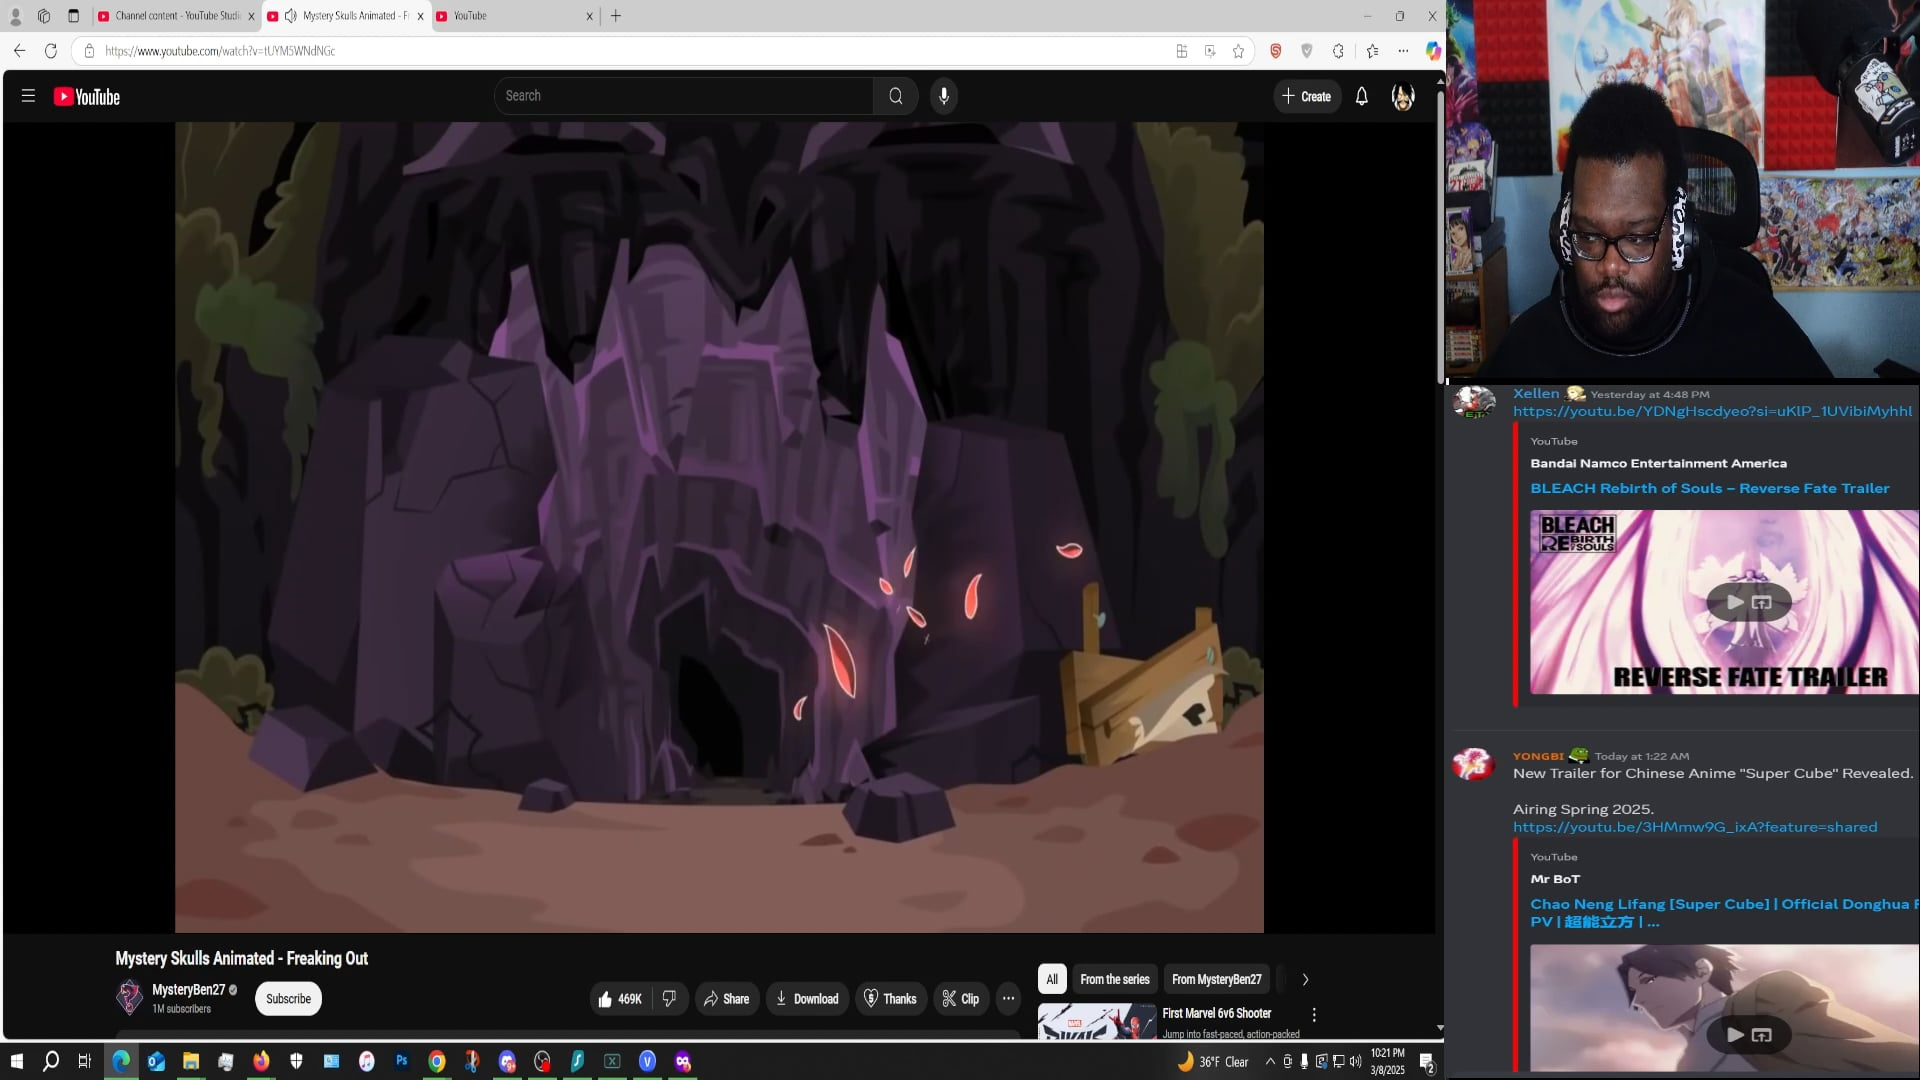Image resolution: width=1920 pixels, height=1080 pixels.
Task: Open more actions ellipsis under the video
Action: coord(1008,999)
